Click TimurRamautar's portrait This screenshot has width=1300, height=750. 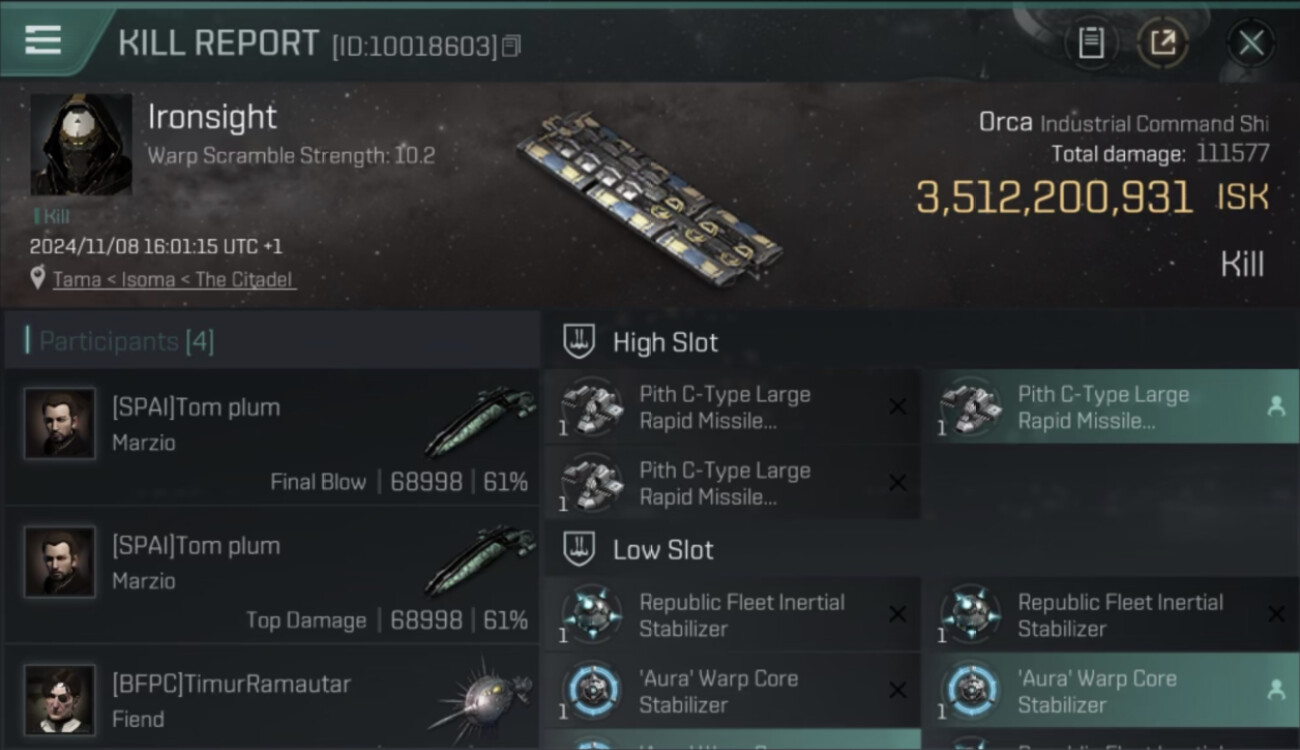point(60,699)
